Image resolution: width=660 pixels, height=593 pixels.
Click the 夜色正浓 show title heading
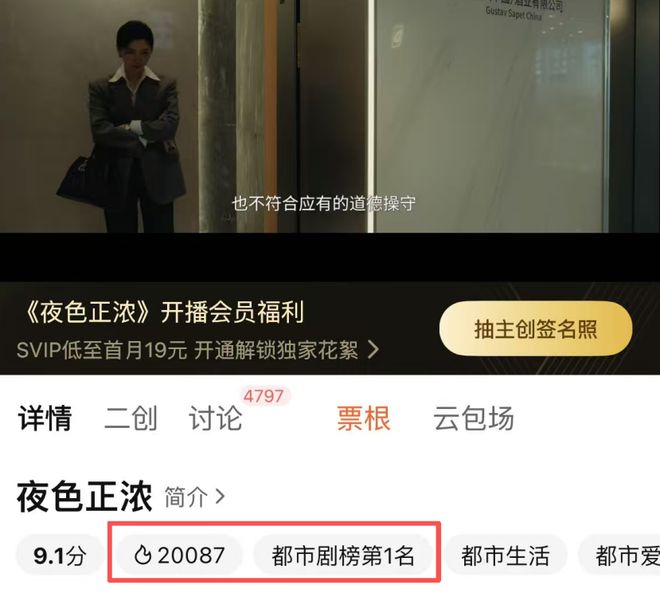(x=84, y=497)
